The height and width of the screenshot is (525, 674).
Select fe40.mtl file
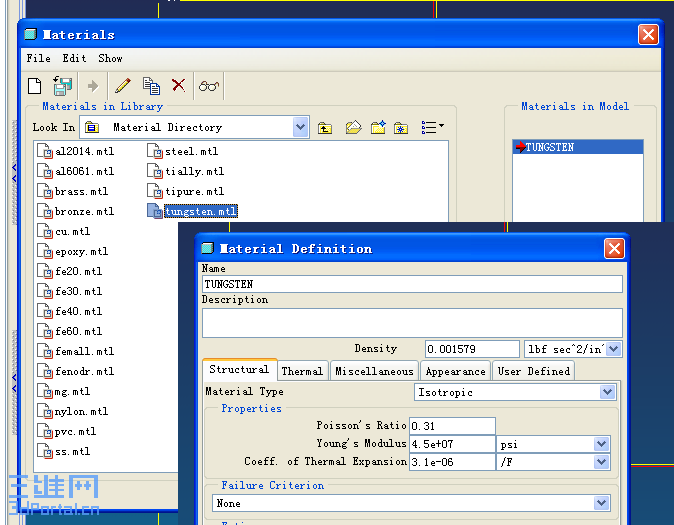70,311
